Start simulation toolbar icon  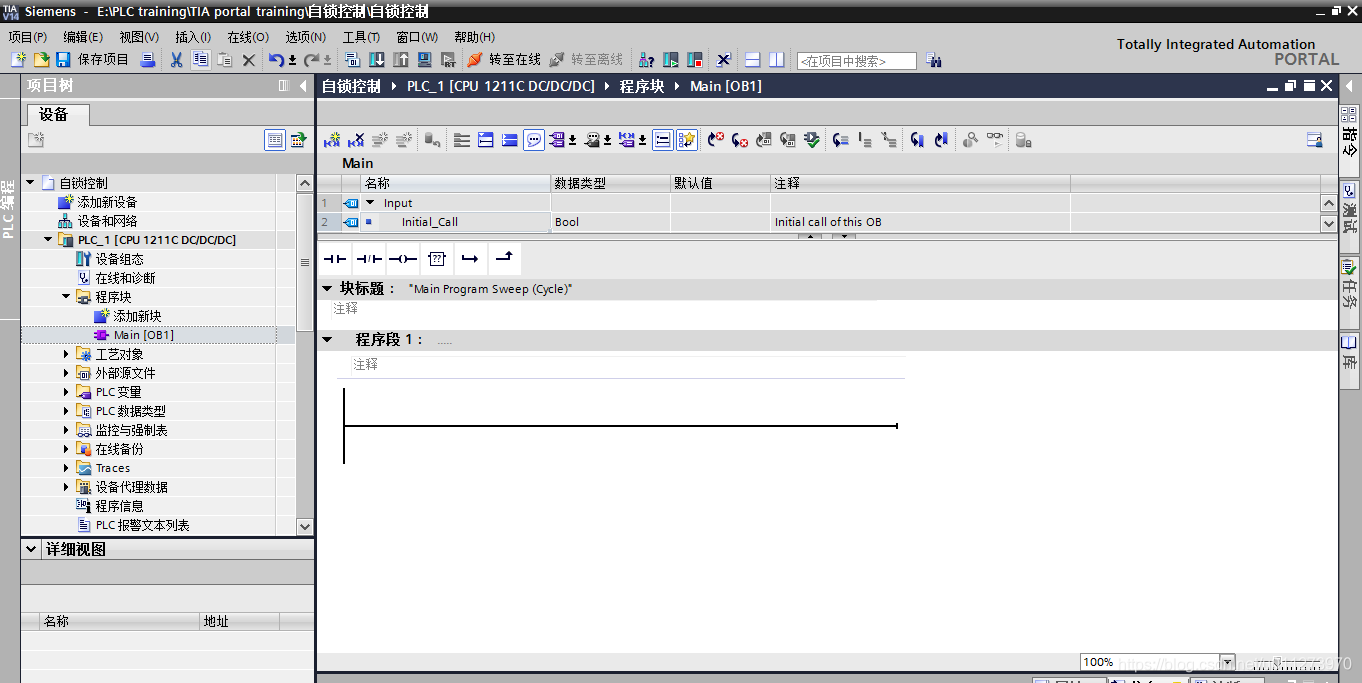click(424, 60)
